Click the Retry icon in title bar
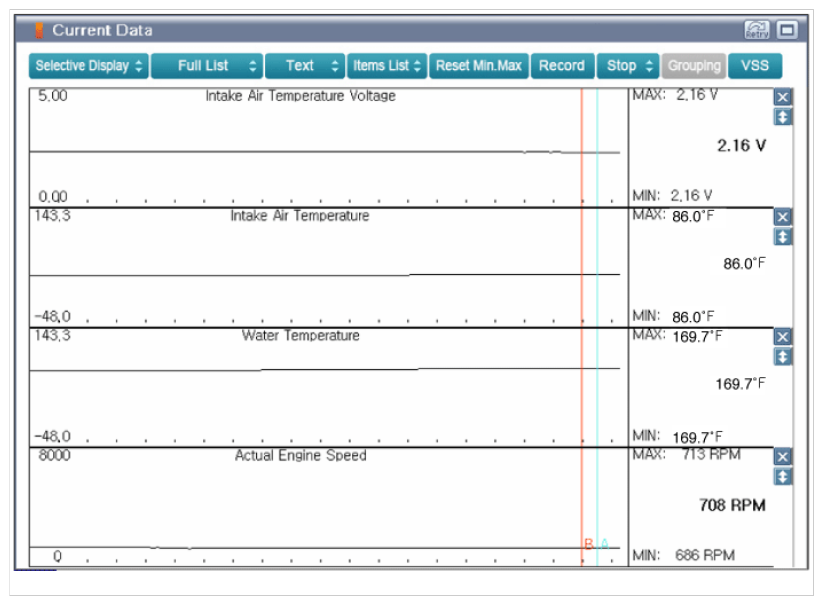Image resolution: width=823 pixels, height=605 pixels. [757, 30]
